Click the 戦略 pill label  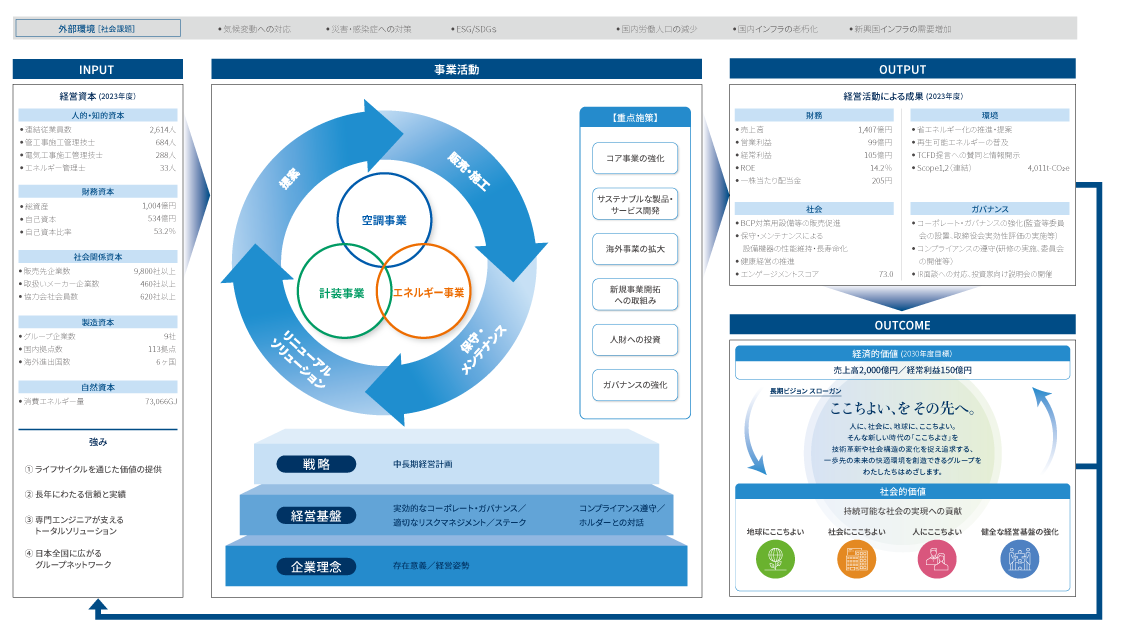(316, 464)
